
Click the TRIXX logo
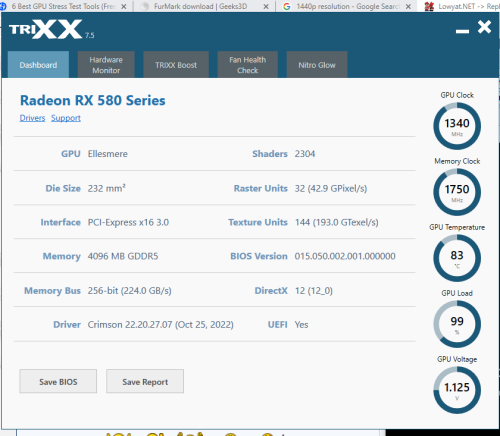coord(51,29)
